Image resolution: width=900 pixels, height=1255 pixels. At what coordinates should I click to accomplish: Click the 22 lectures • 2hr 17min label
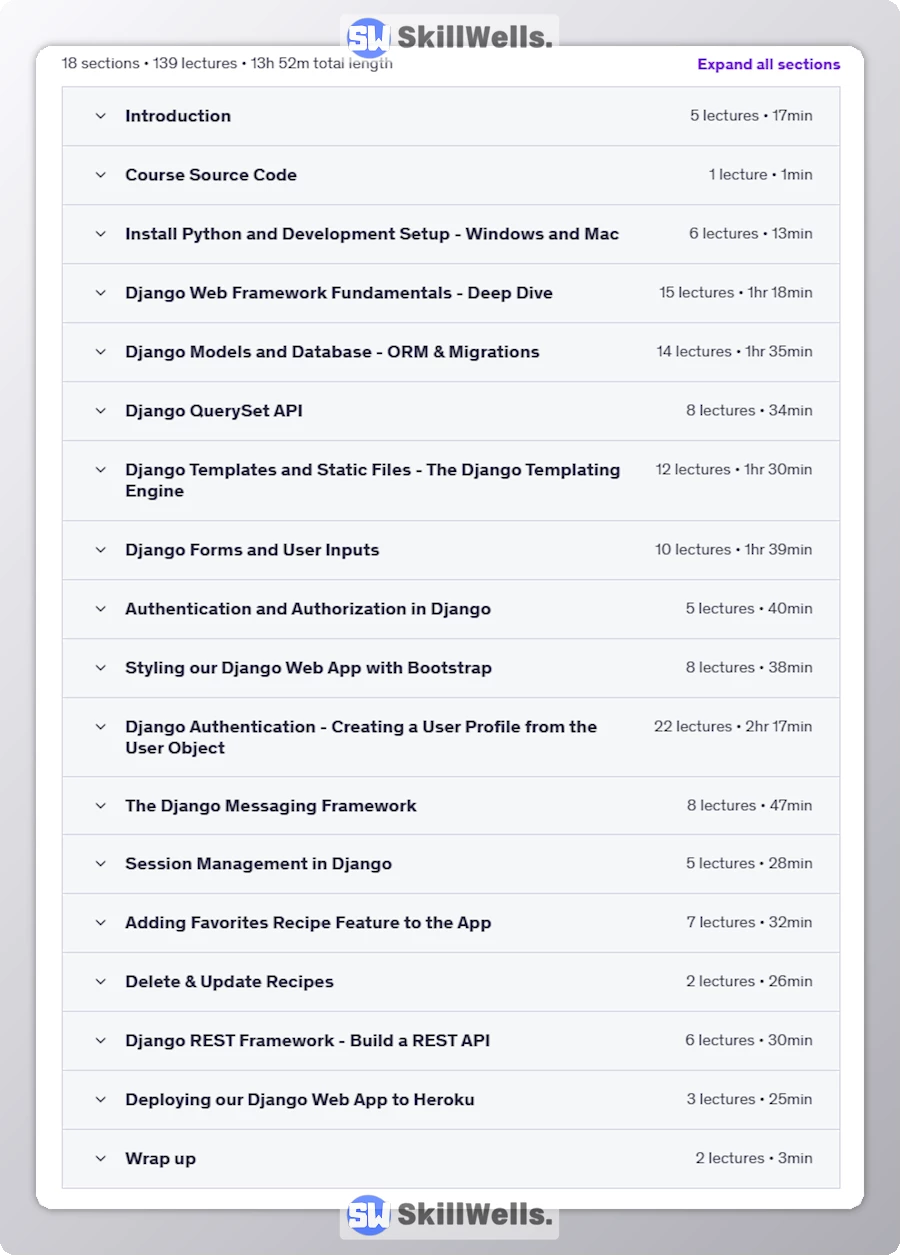pyautogui.click(x=733, y=727)
